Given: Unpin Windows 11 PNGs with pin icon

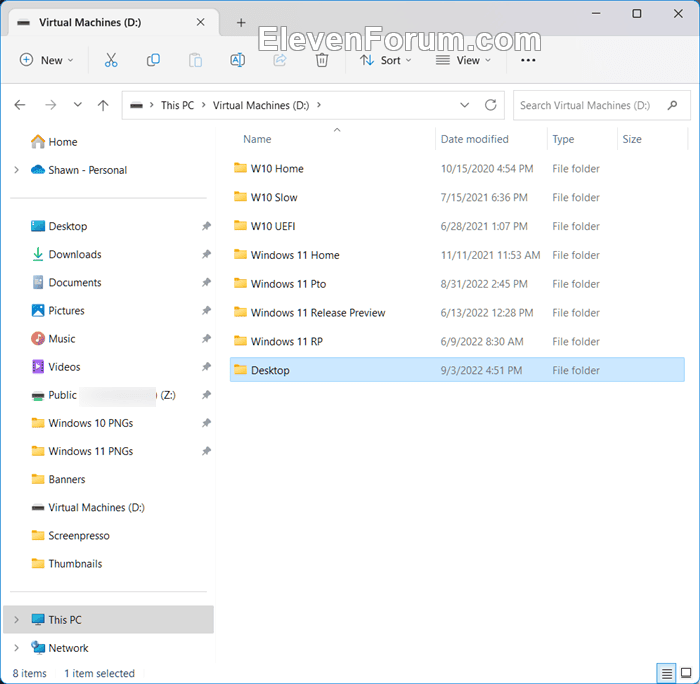Looking at the screenshot, I should (206, 451).
